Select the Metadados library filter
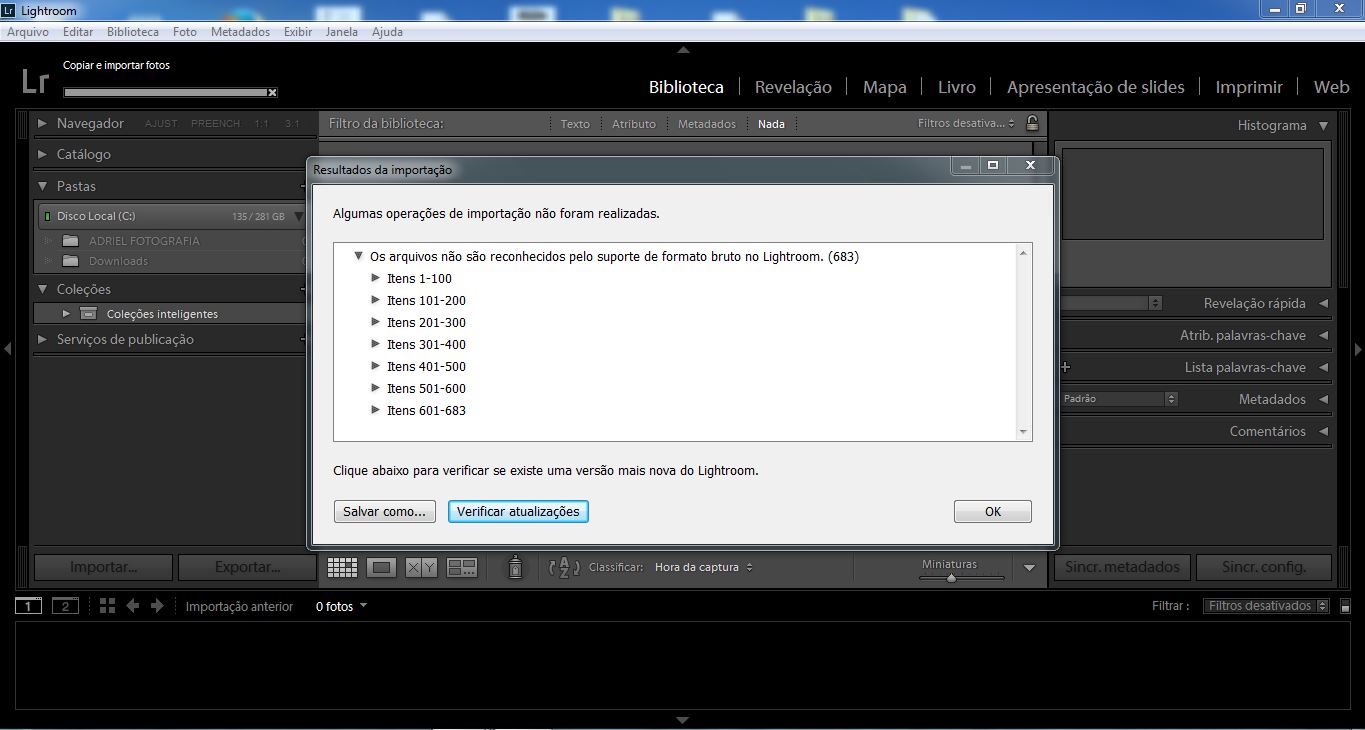The image size is (1365, 730). point(707,124)
